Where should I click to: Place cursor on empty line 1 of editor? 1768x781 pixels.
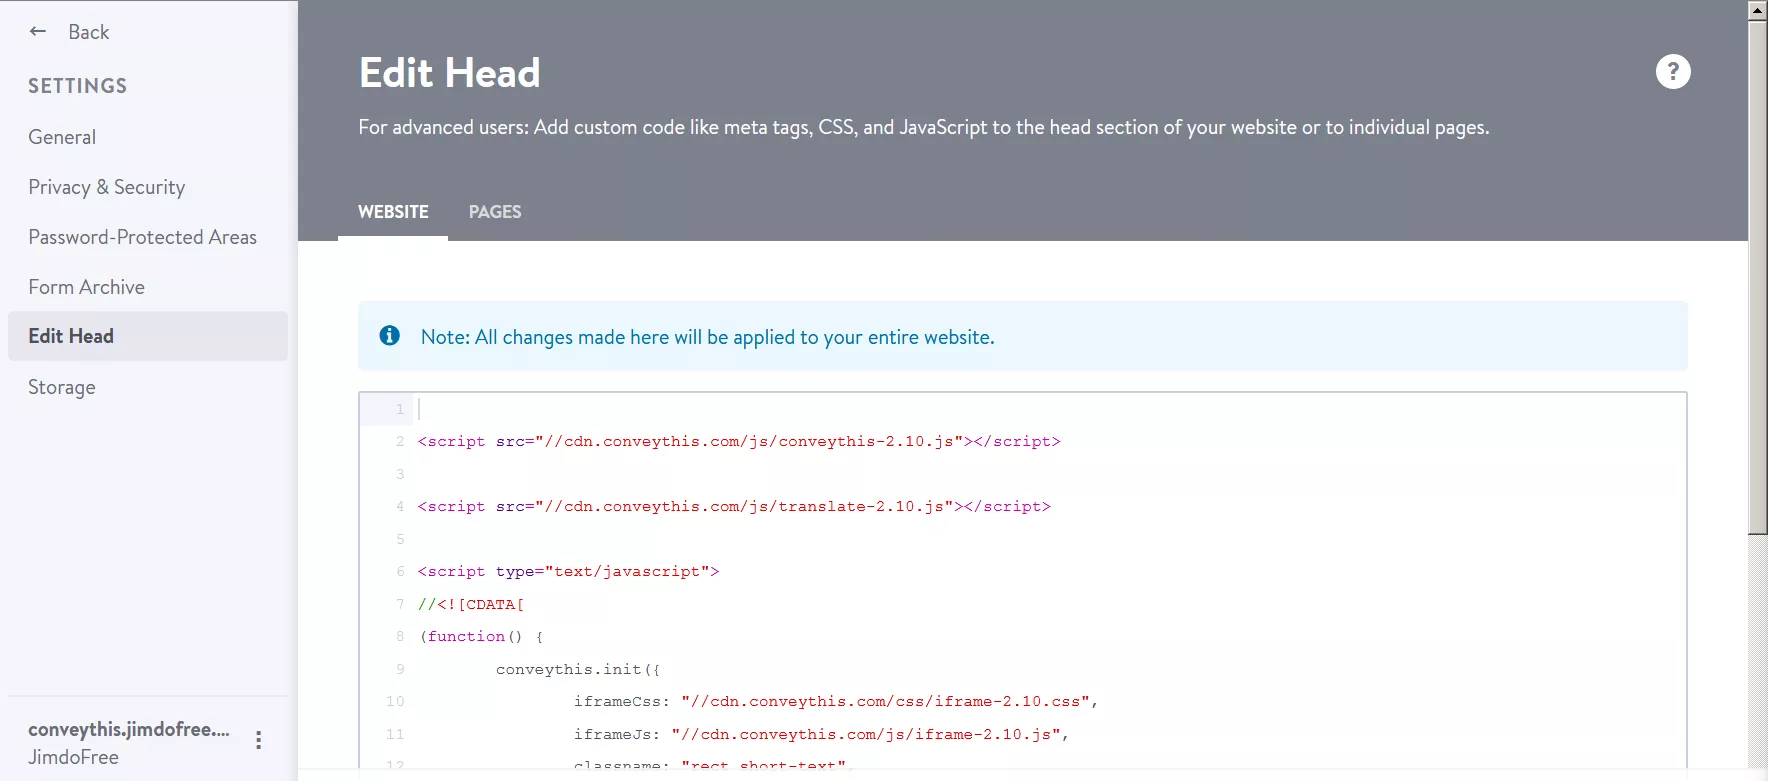click(1050, 409)
